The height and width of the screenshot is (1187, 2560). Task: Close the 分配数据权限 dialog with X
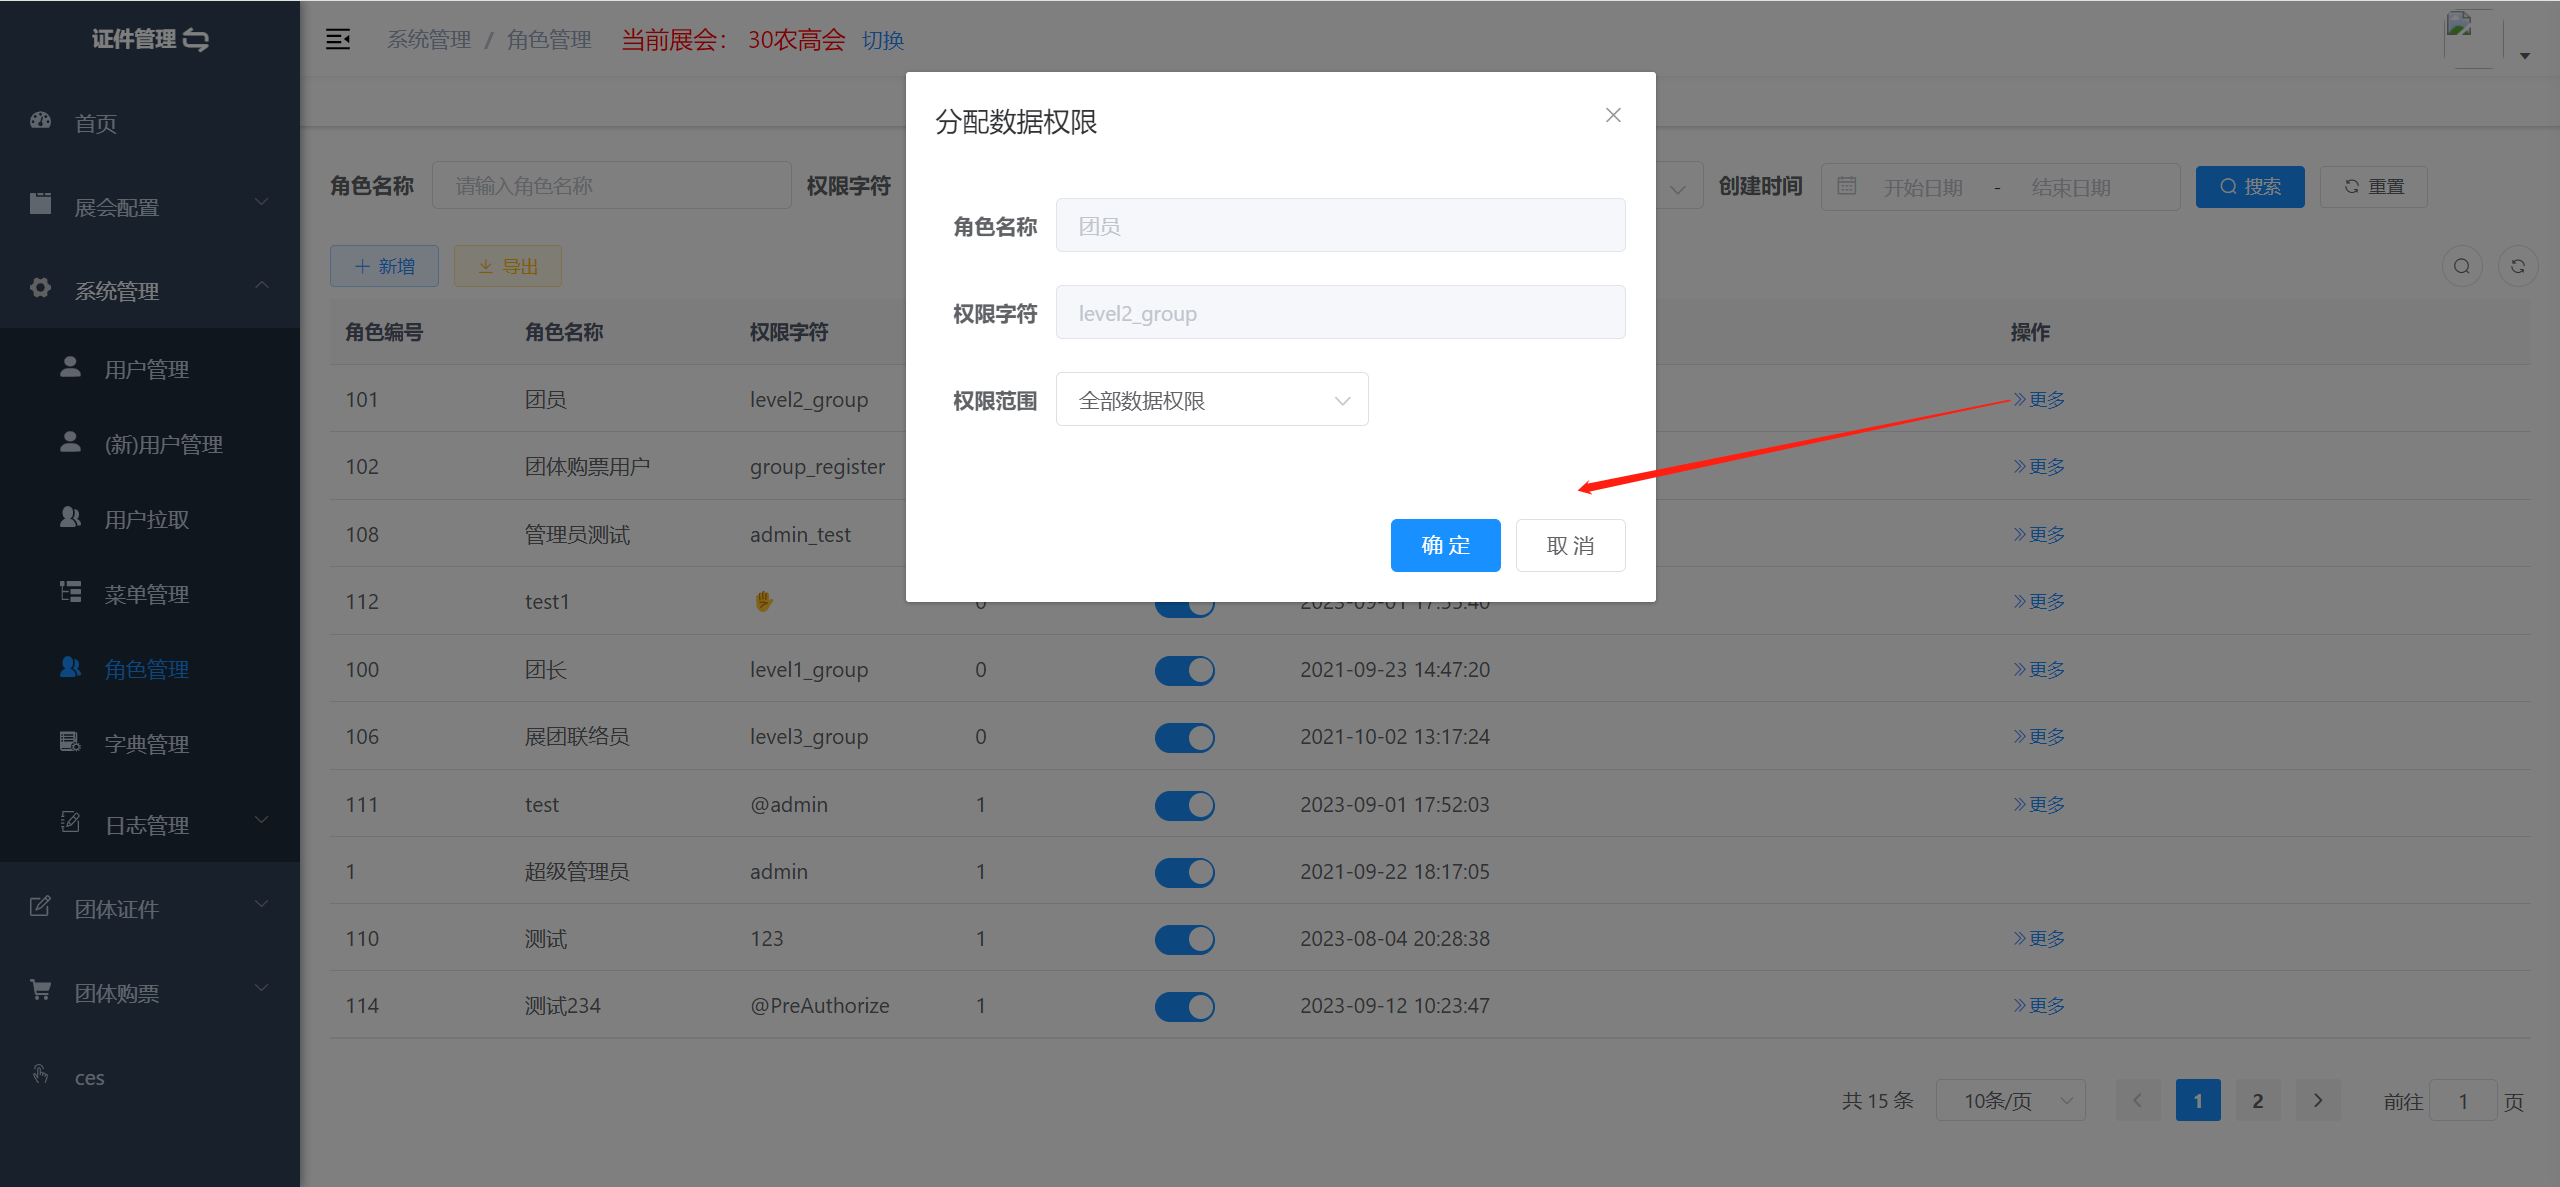1613,115
